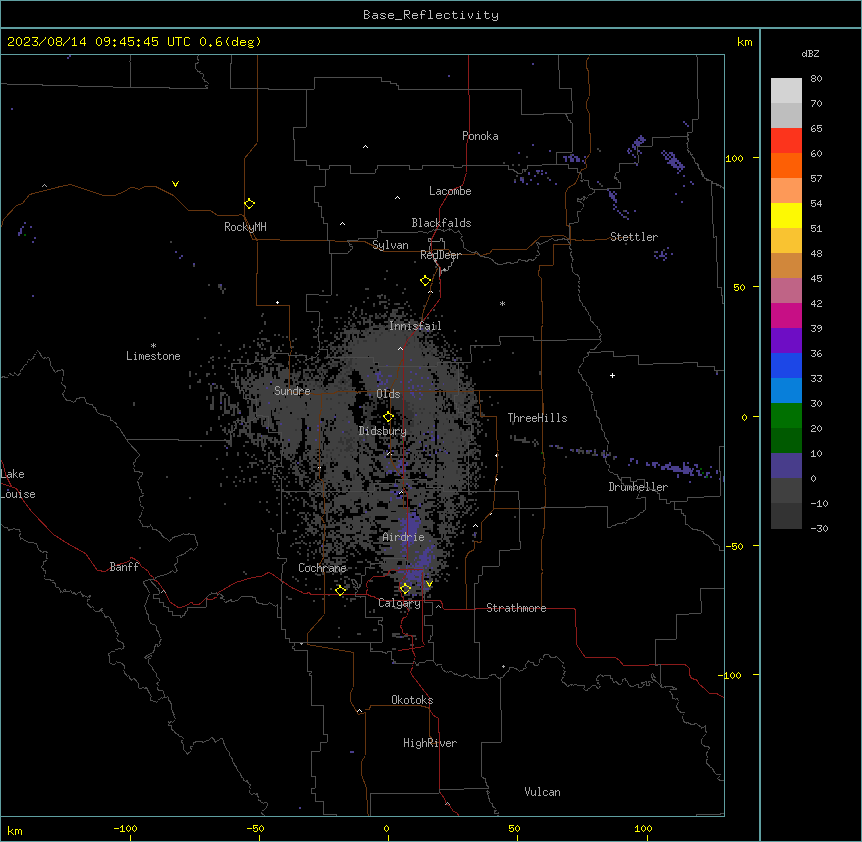Click the Sylvan label

[x=390, y=245]
